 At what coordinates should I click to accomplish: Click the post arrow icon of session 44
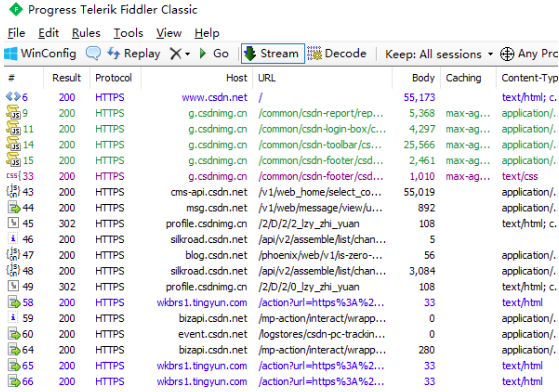(x=14, y=207)
